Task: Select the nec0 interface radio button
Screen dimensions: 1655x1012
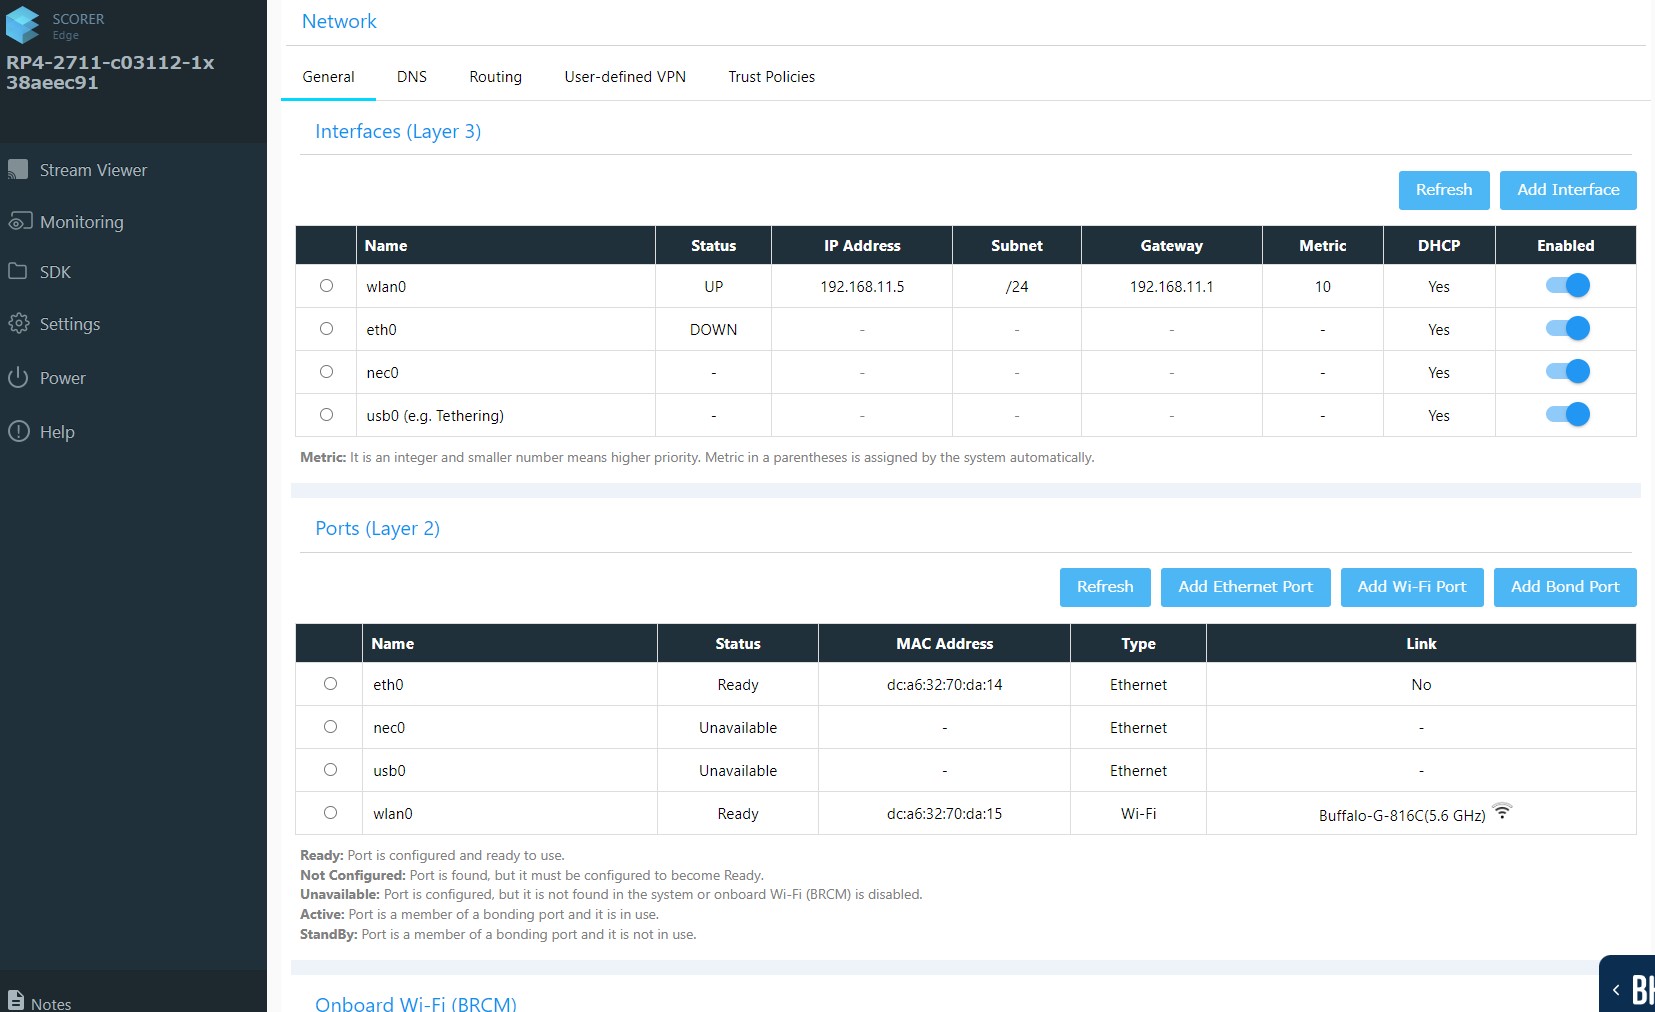Action: click(x=326, y=372)
